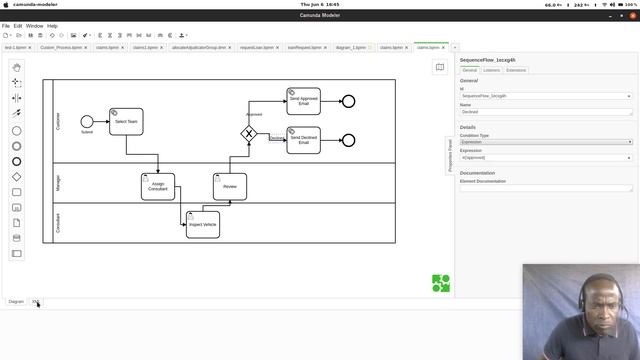This screenshot has height=360, width=640.
Task: Clear the Id field with its x button
Action: (629, 96)
